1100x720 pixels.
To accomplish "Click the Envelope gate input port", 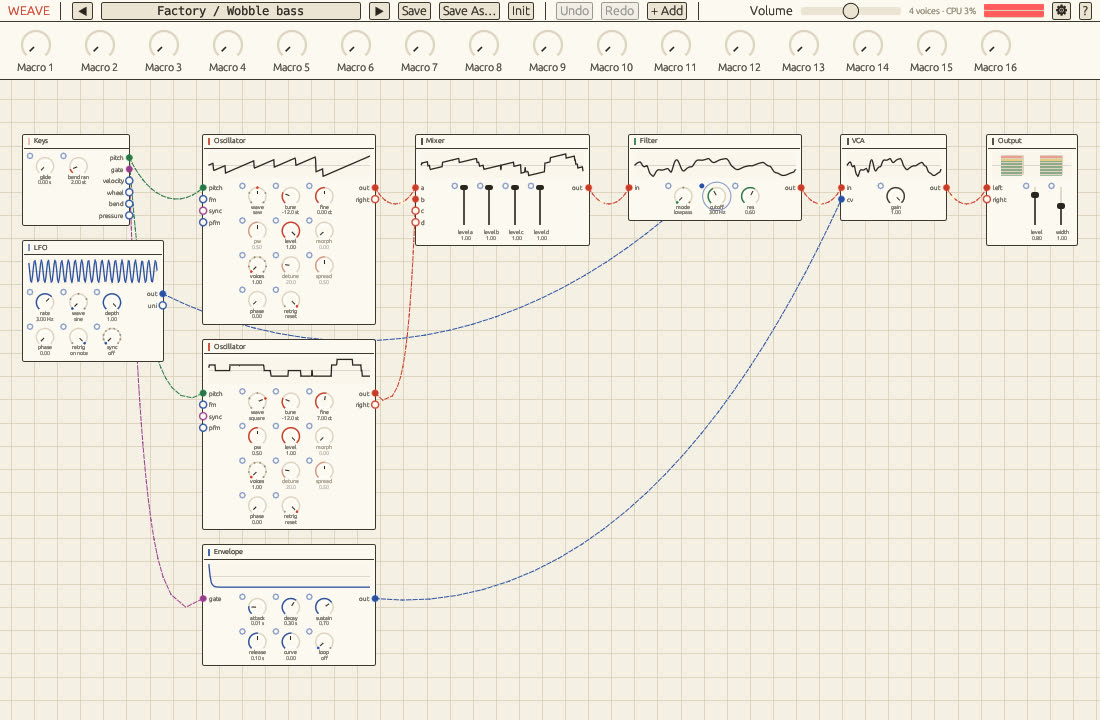I will 203,599.
